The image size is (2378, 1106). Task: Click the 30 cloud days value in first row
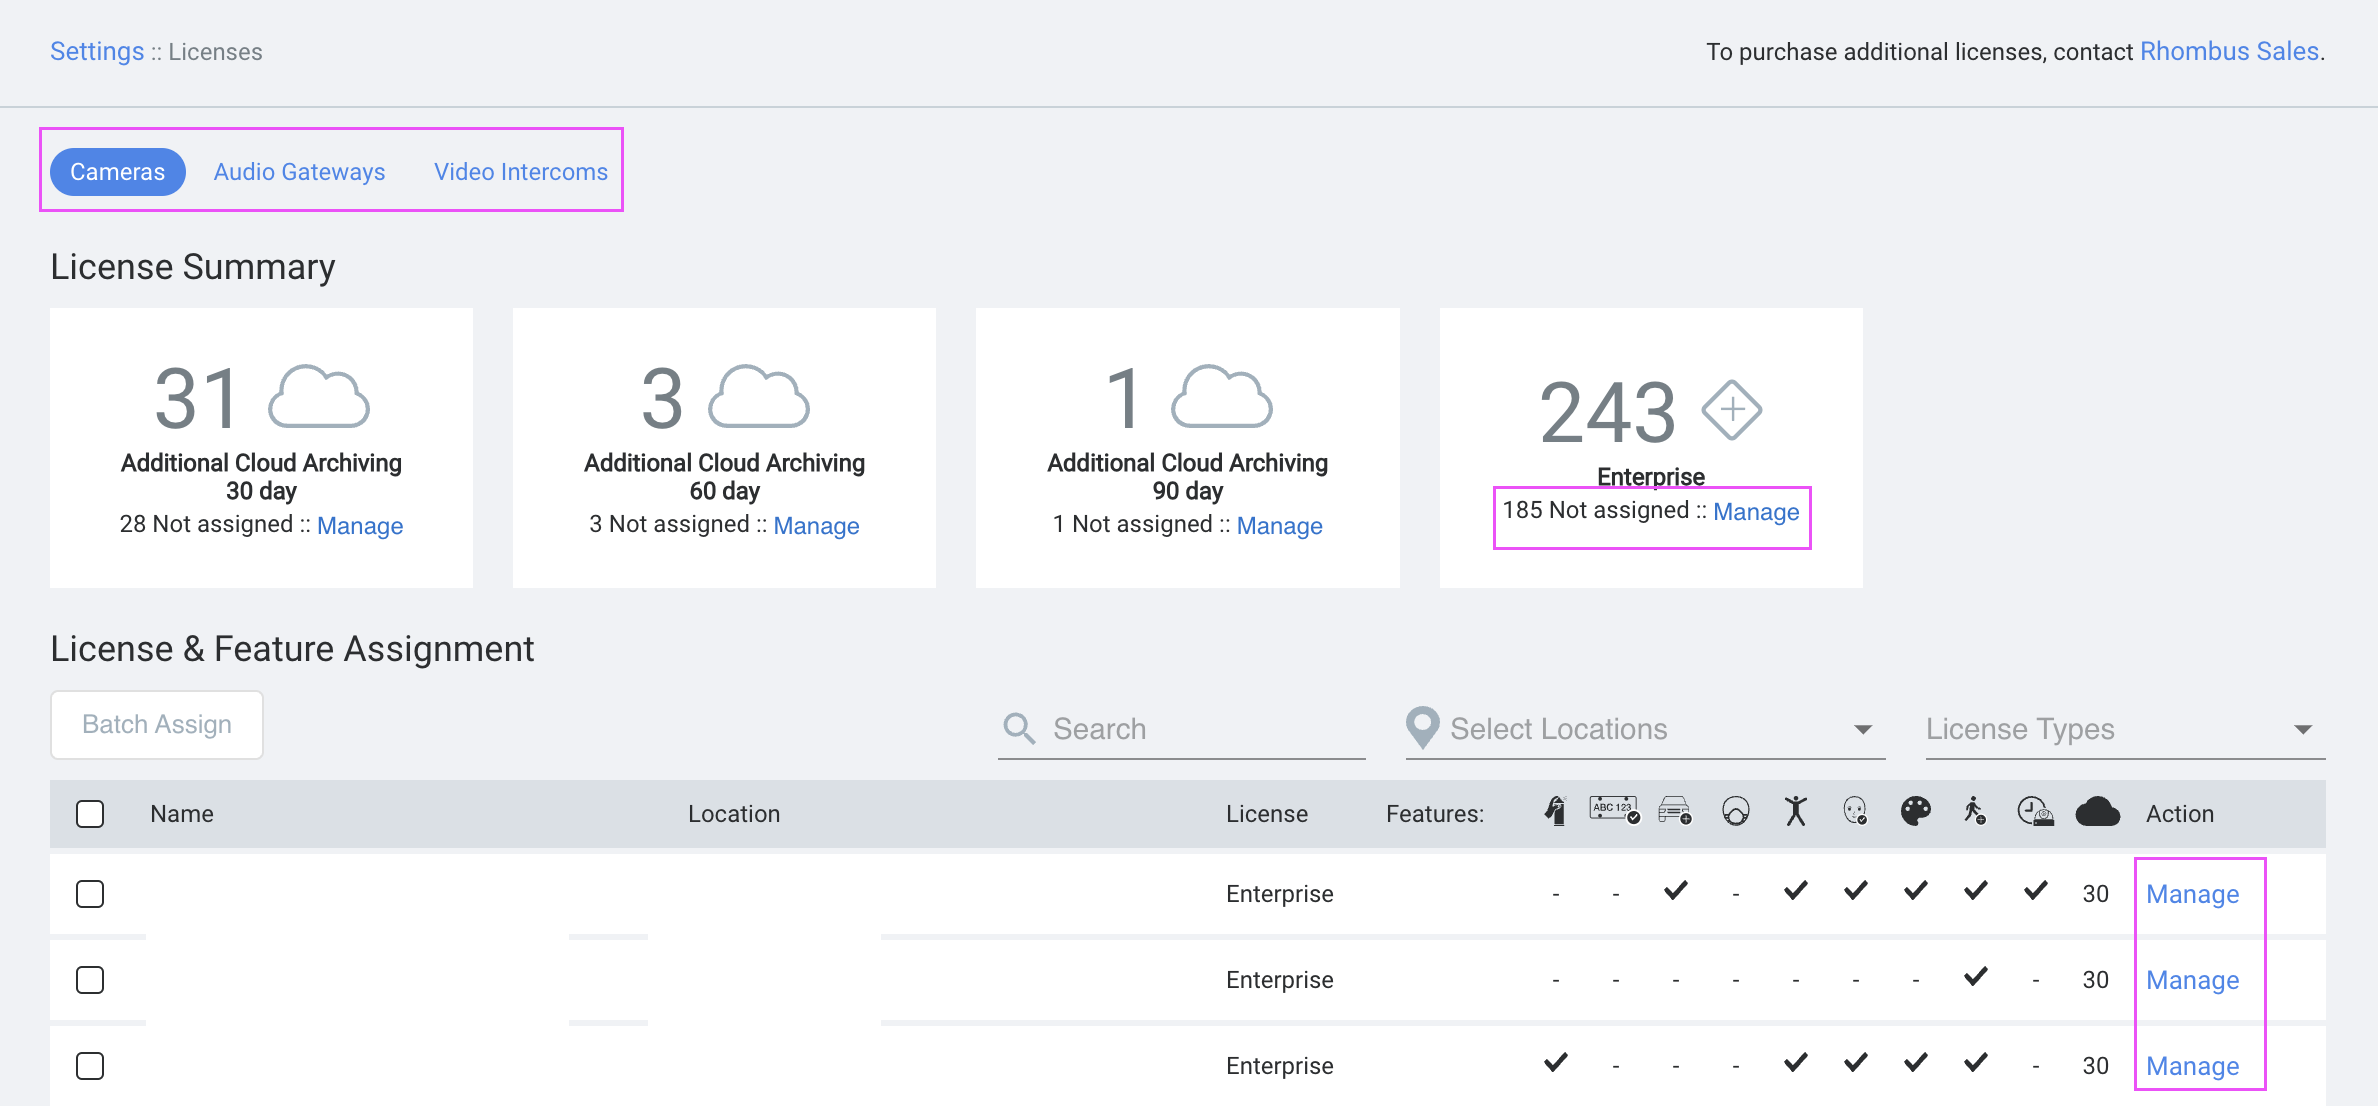(2096, 894)
